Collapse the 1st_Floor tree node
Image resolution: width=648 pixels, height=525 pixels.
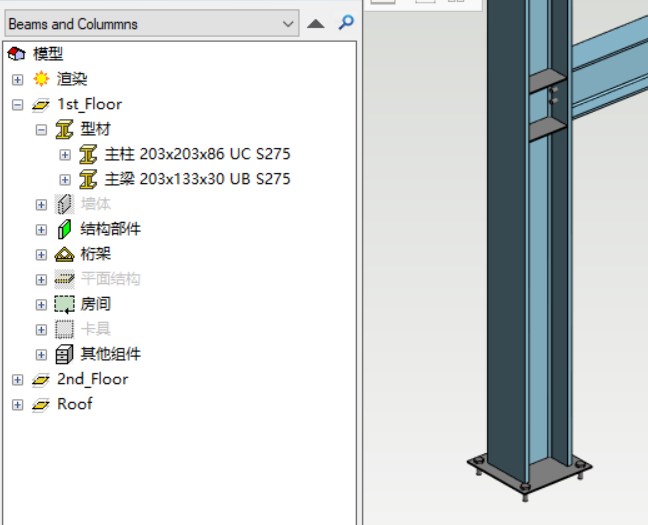pyautogui.click(x=17, y=105)
